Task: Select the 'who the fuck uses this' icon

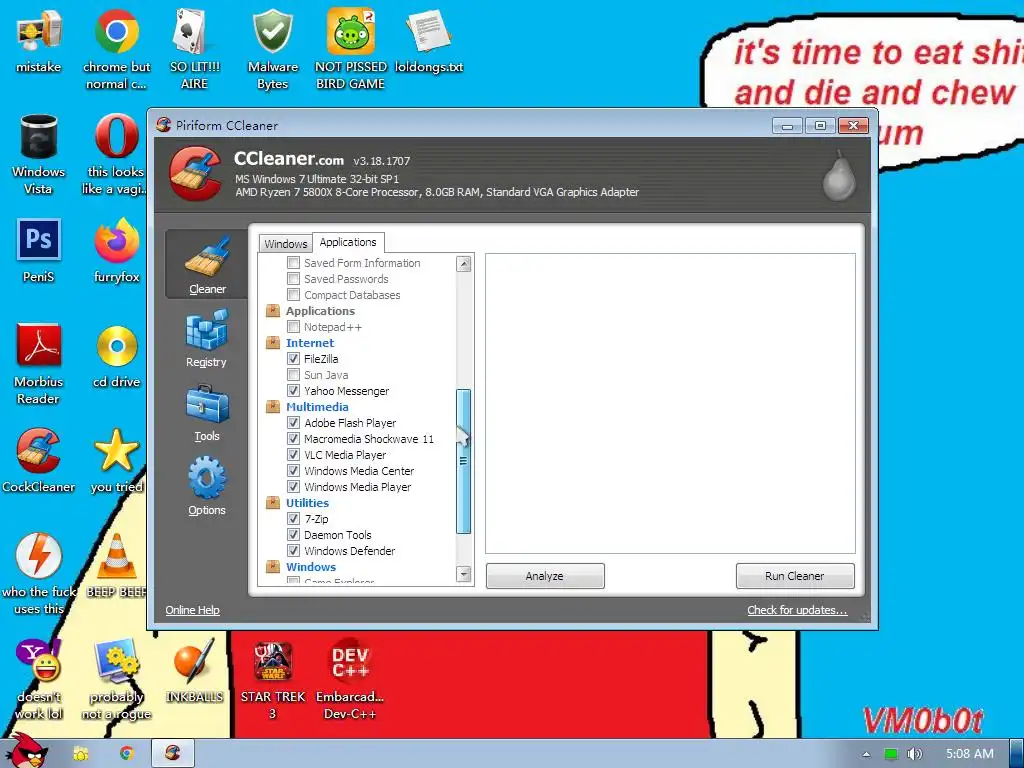Action: coord(39,575)
